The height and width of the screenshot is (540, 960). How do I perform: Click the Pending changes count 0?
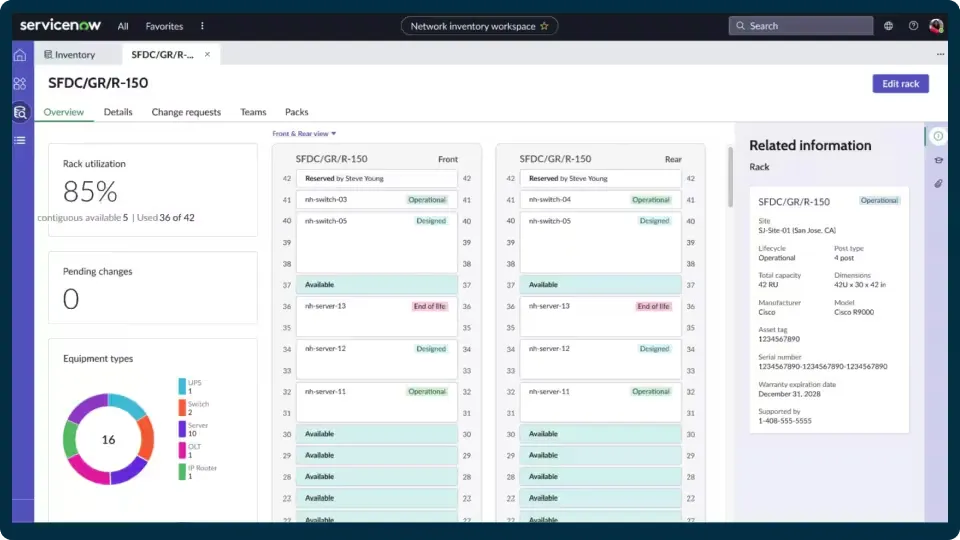[x=71, y=299]
